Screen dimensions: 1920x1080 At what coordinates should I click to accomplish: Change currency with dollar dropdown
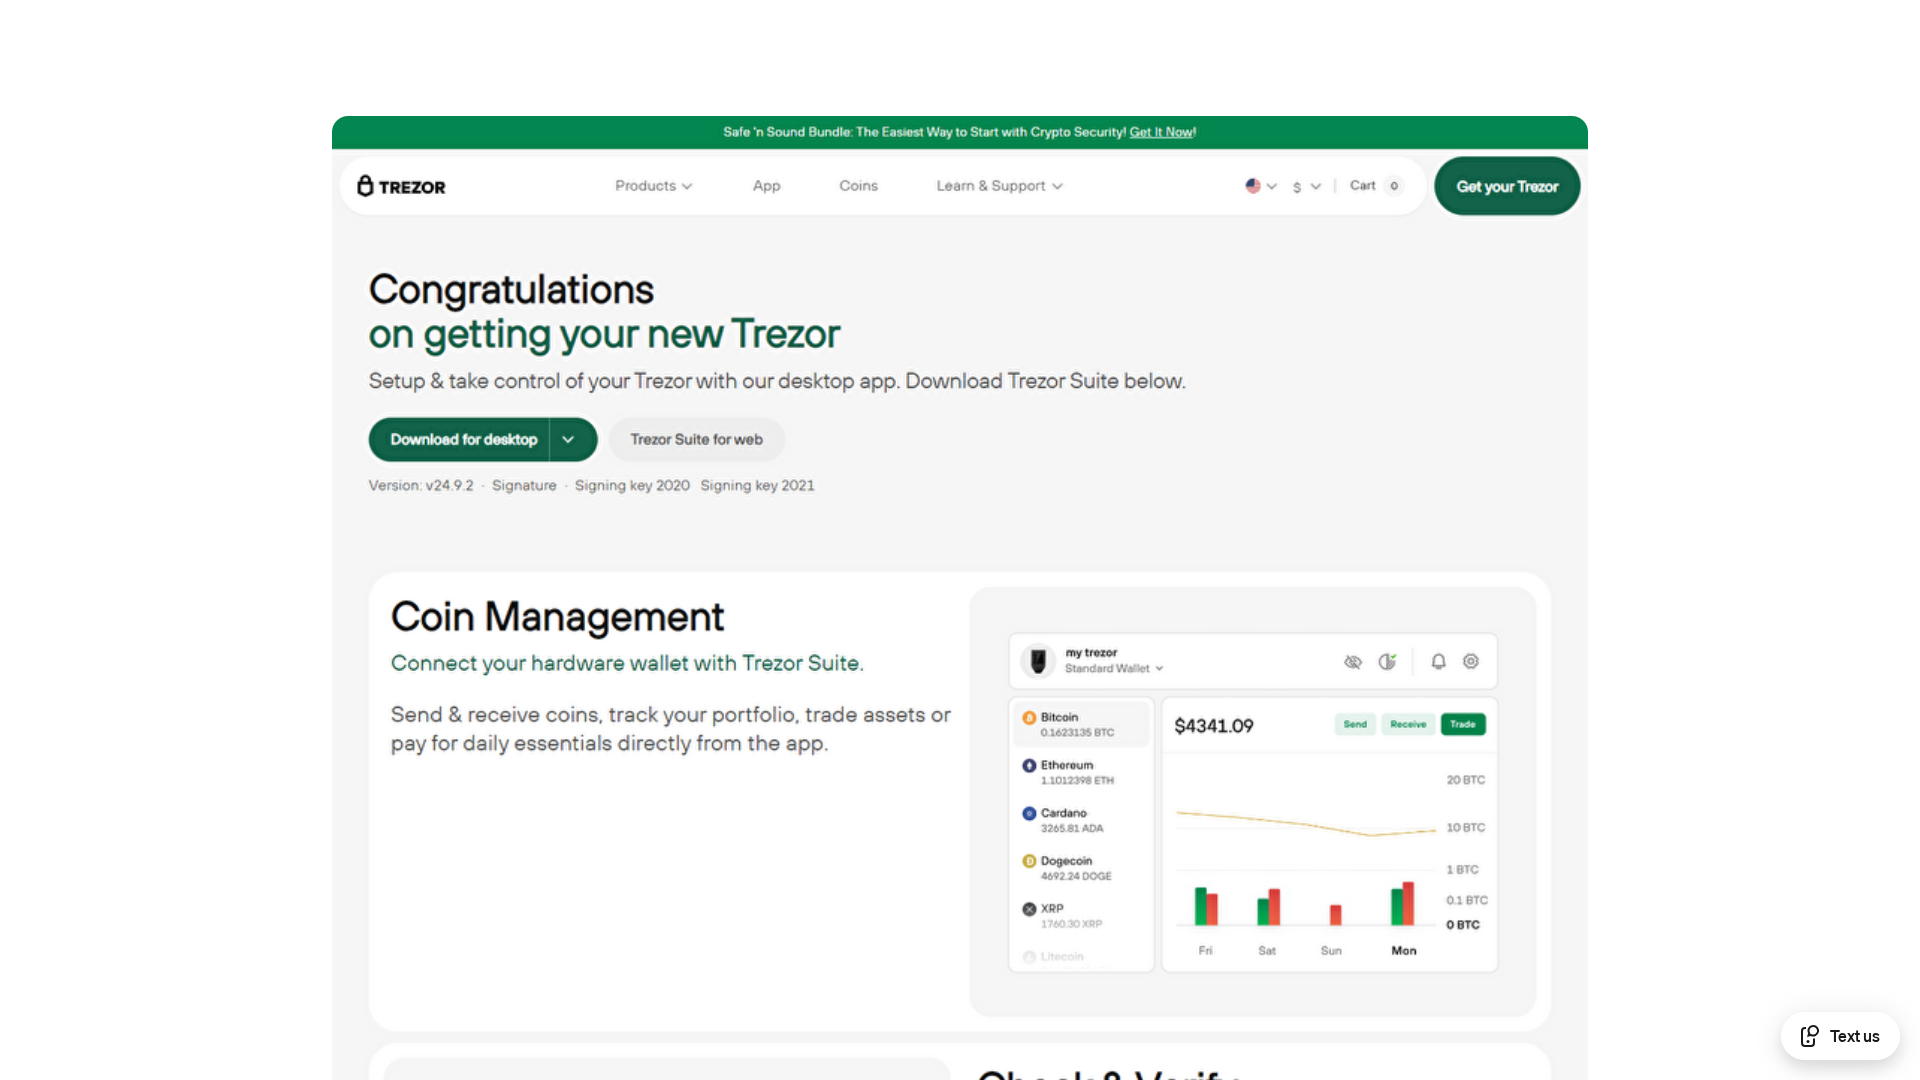[x=1306, y=187]
